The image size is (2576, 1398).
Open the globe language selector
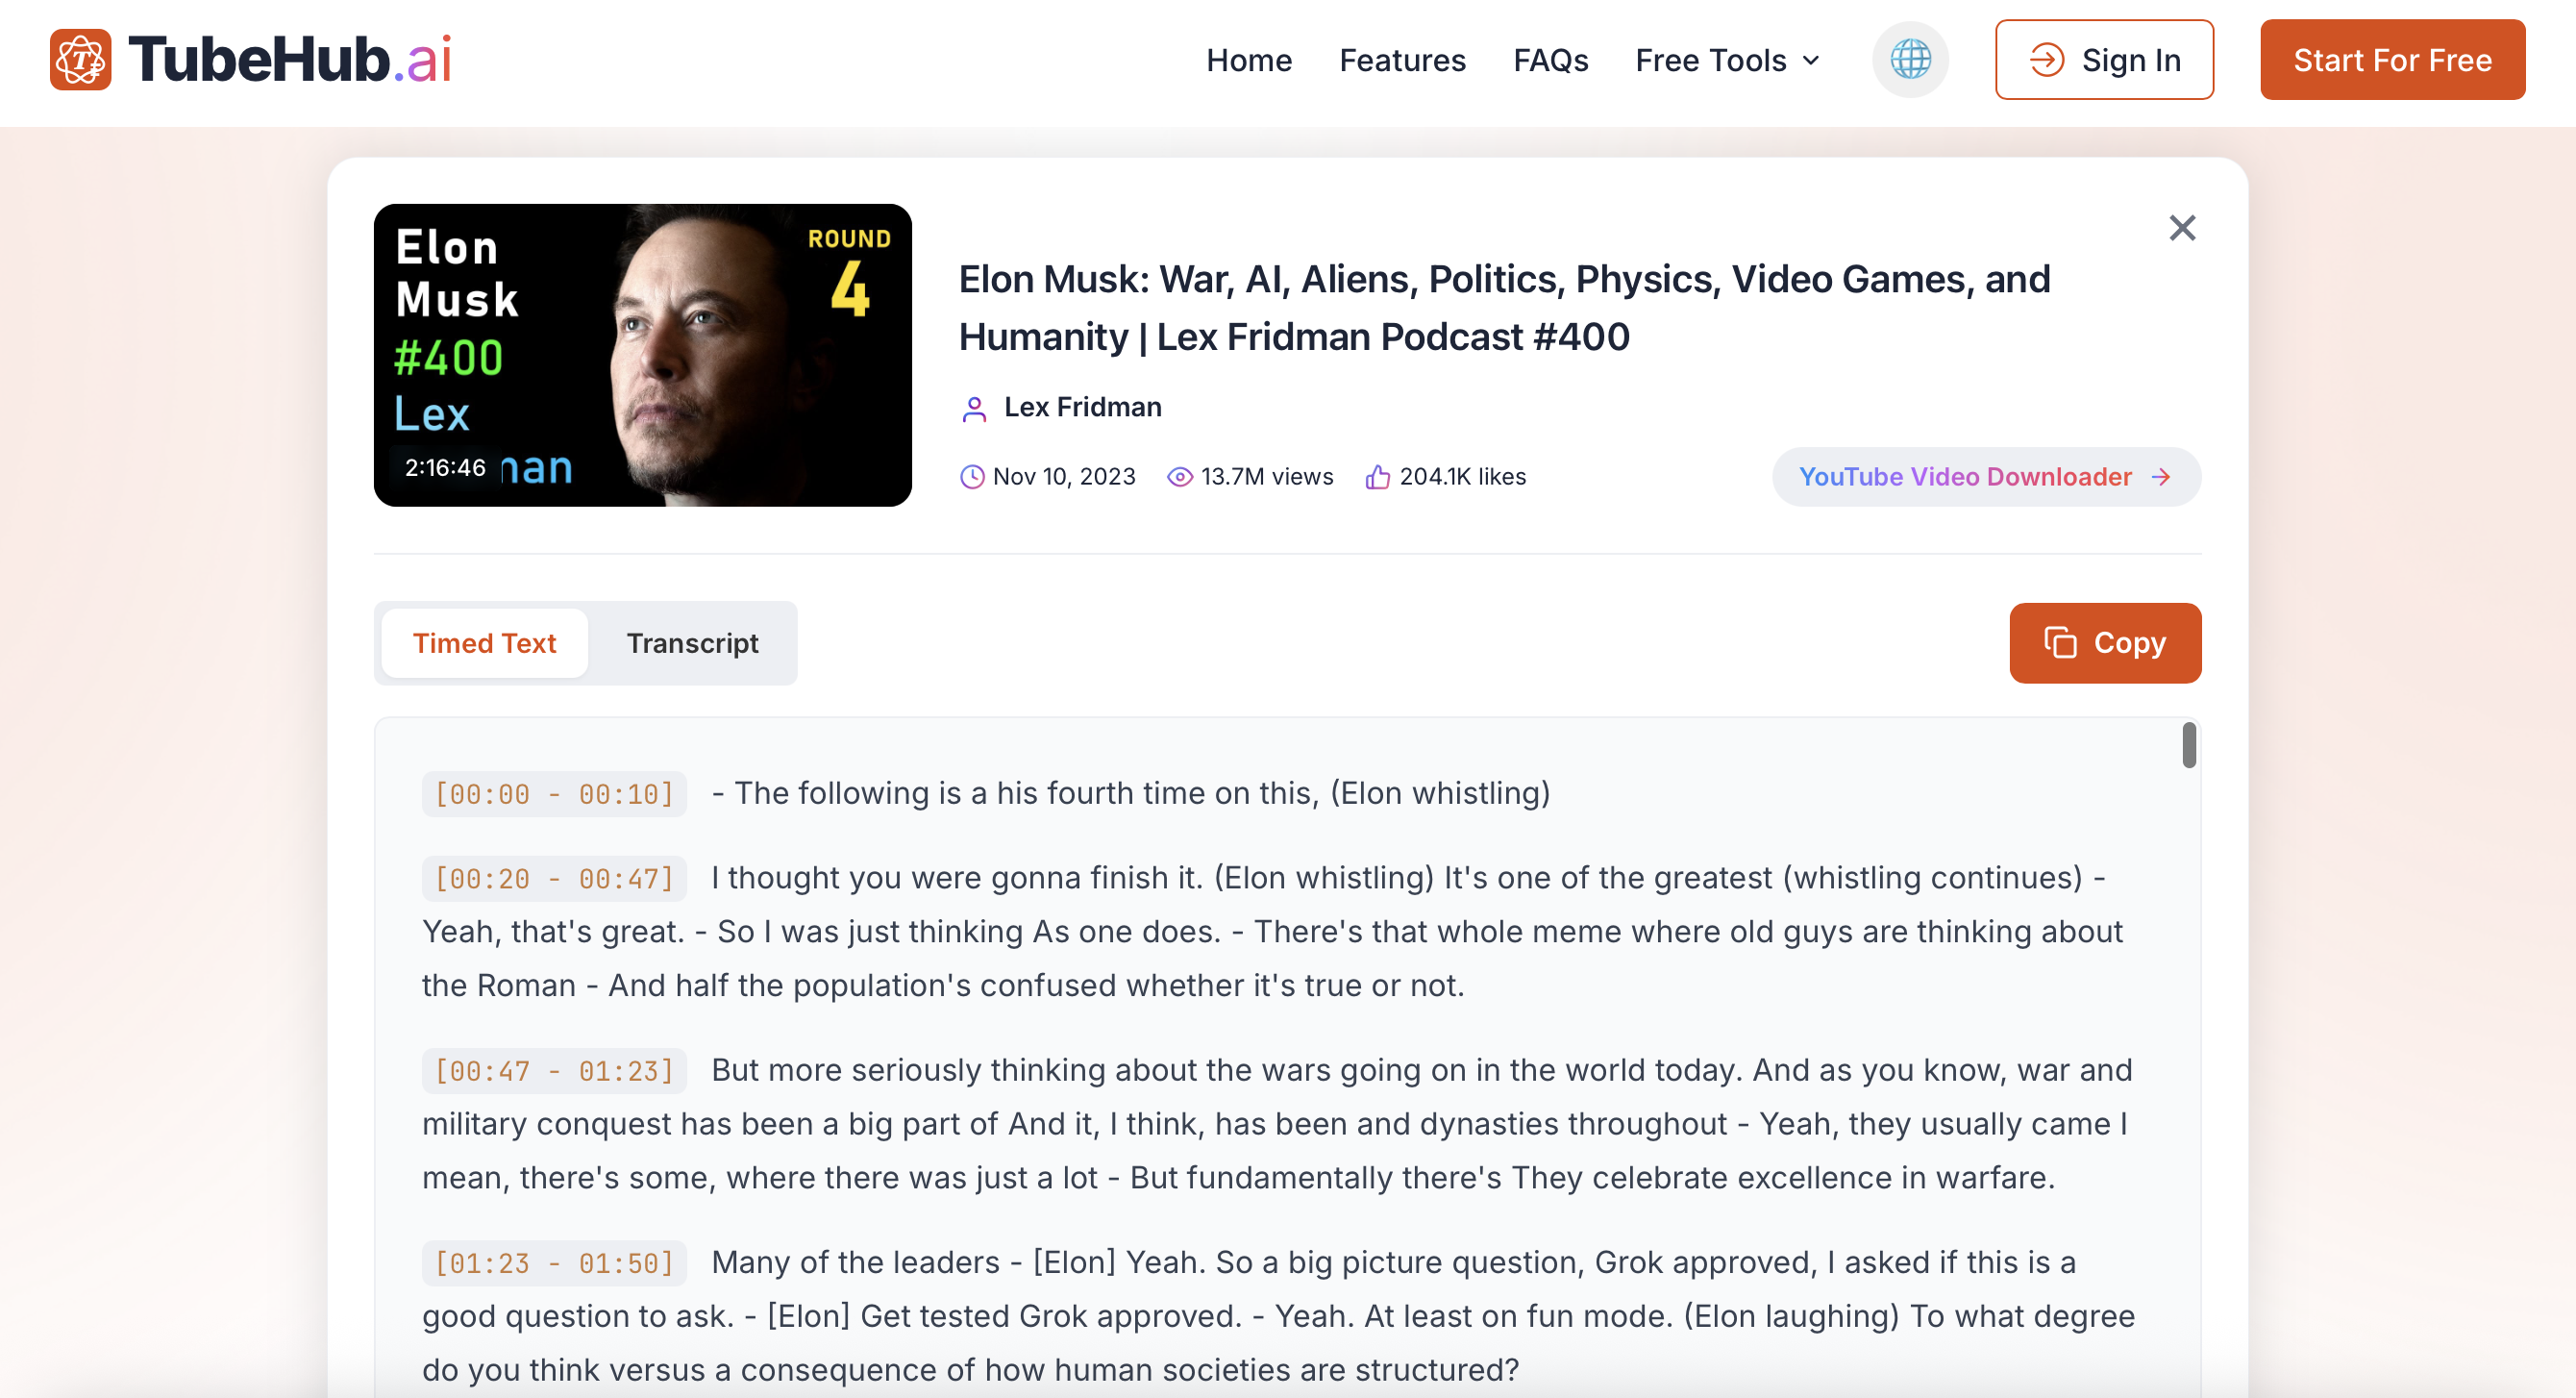[x=1910, y=60]
